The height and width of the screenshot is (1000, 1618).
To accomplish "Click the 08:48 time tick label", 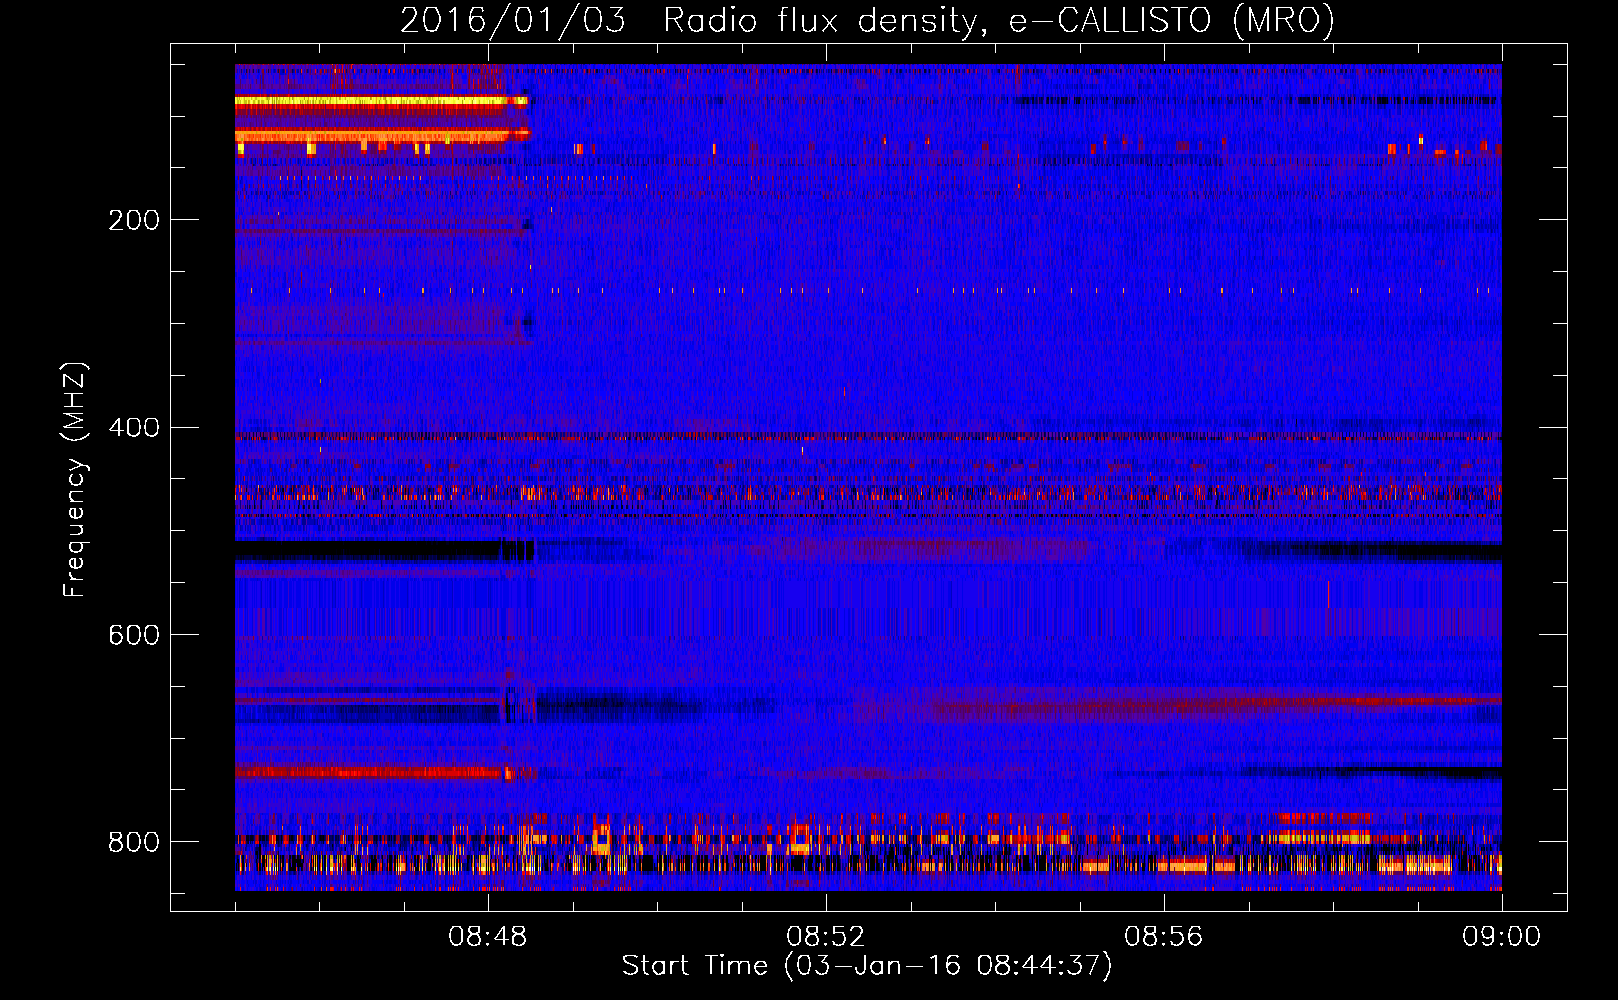I will point(488,937).
